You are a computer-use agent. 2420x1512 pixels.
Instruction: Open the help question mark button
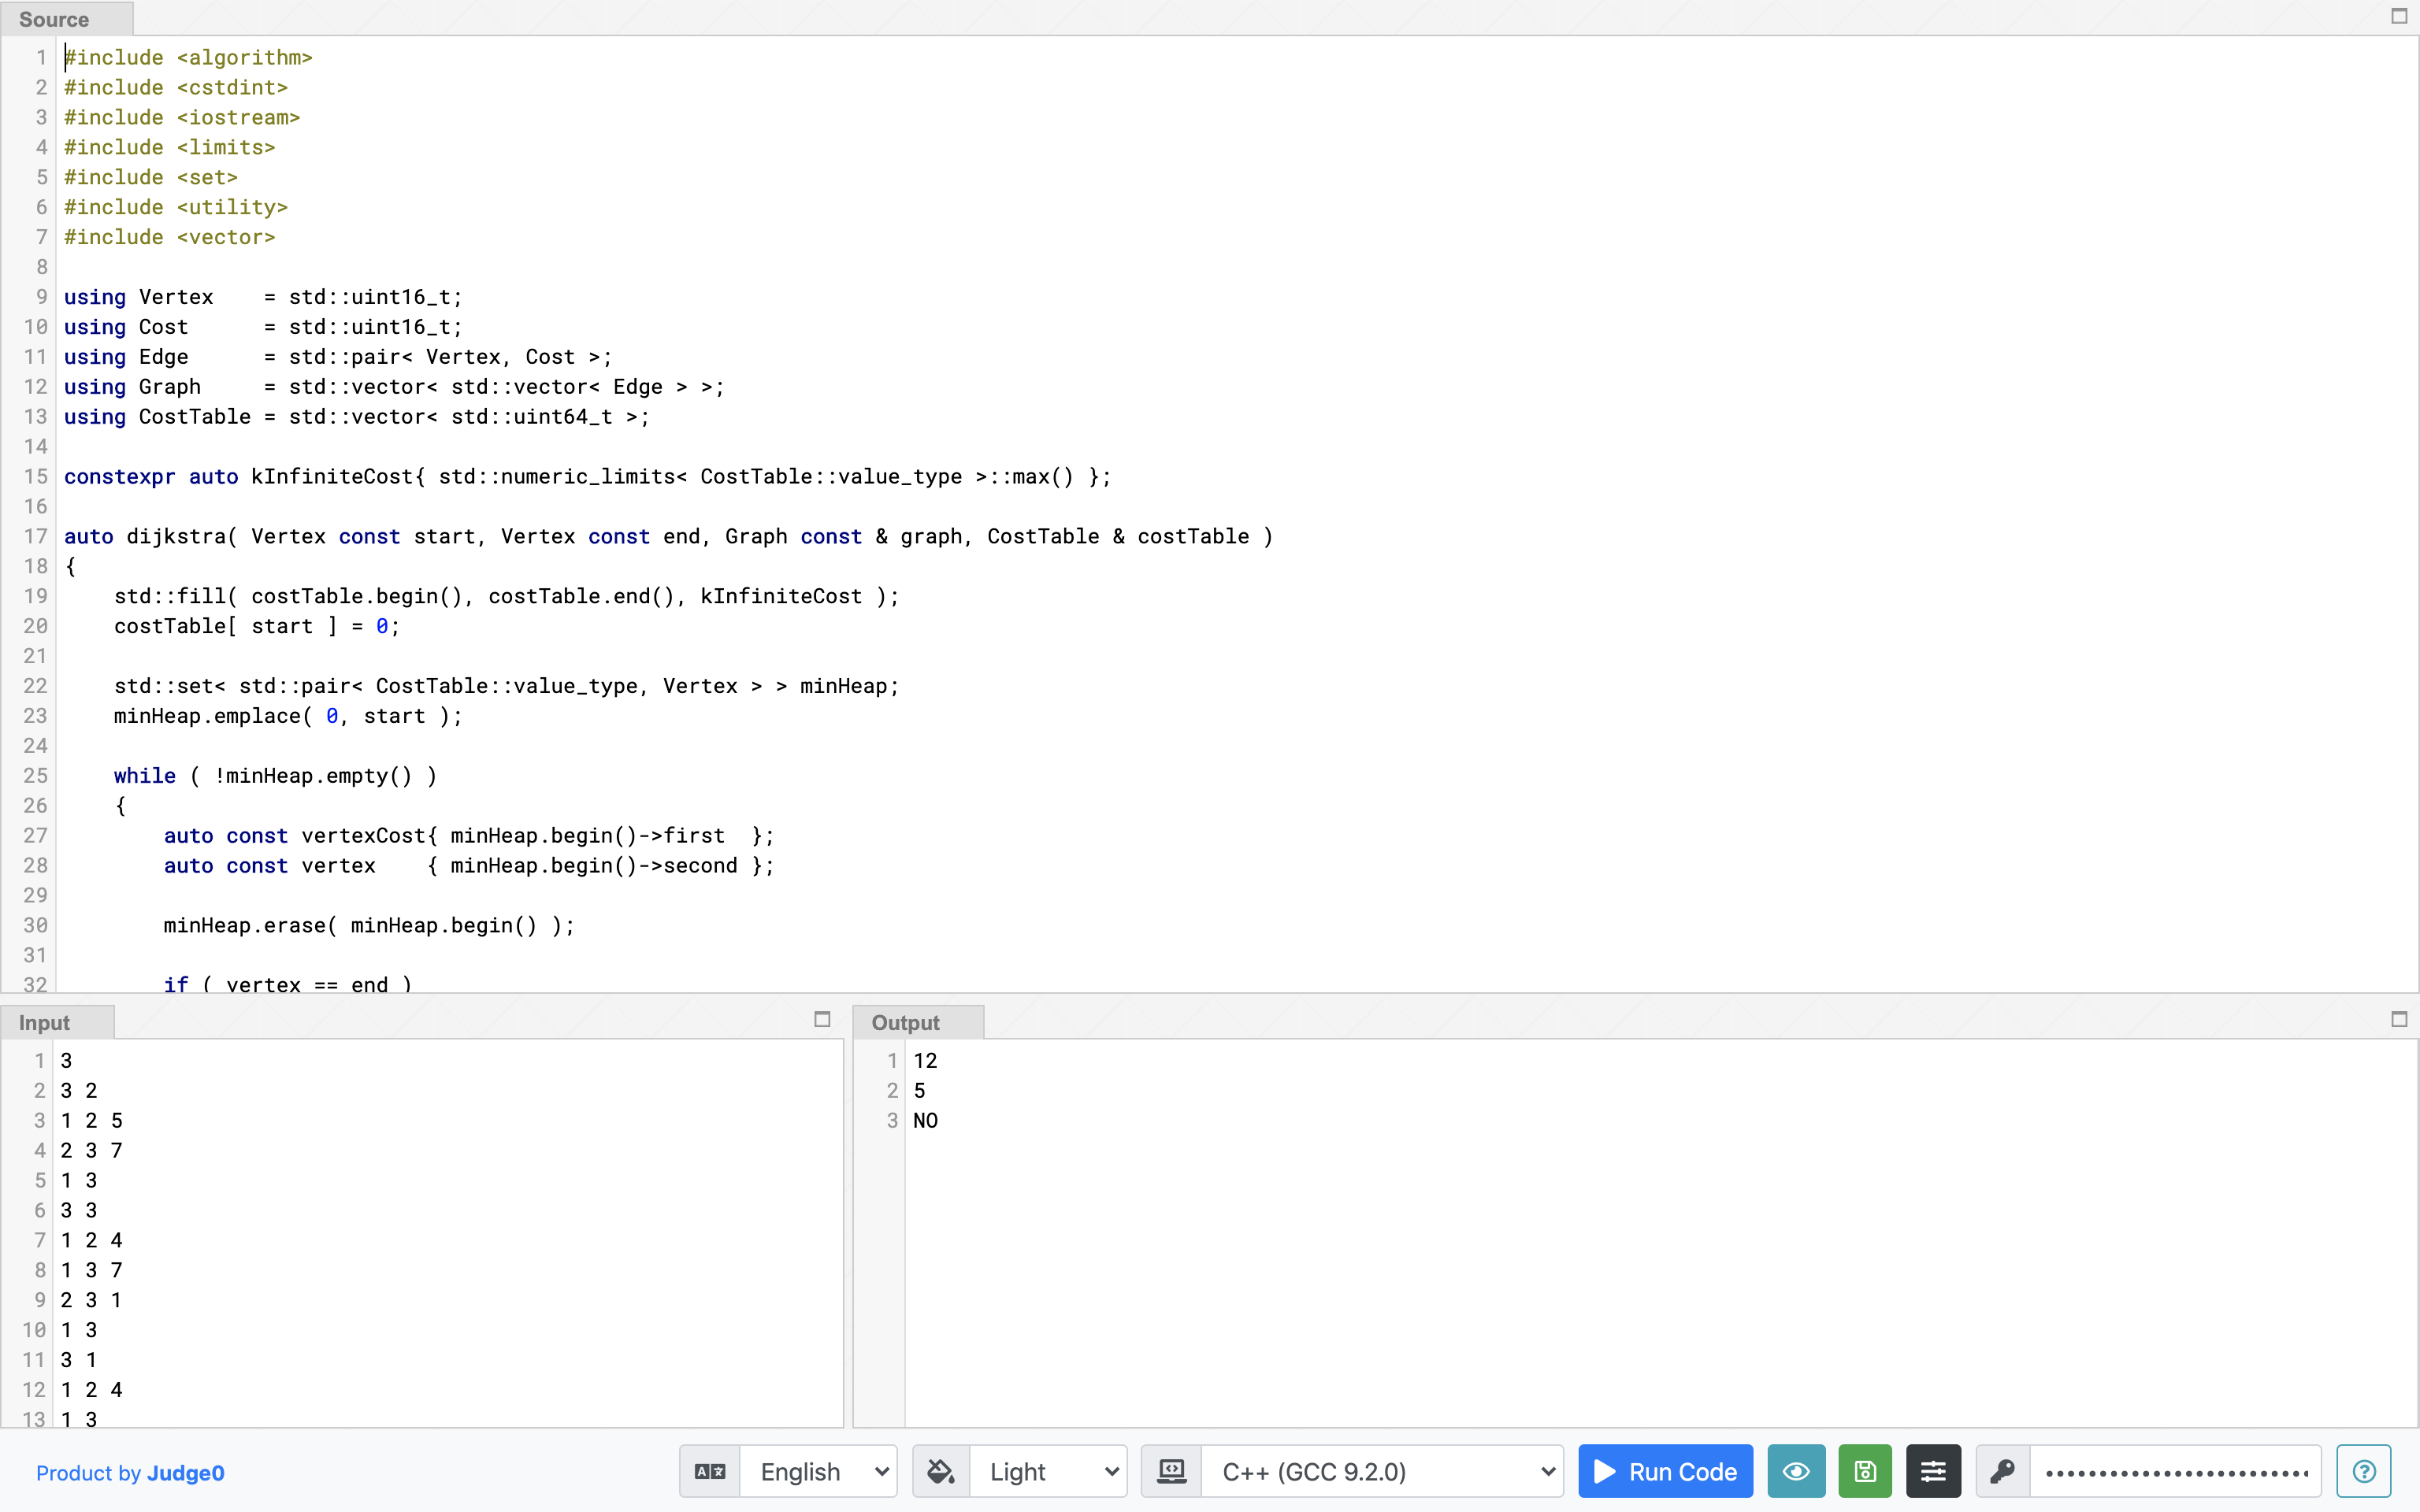click(x=2363, y=1471)
